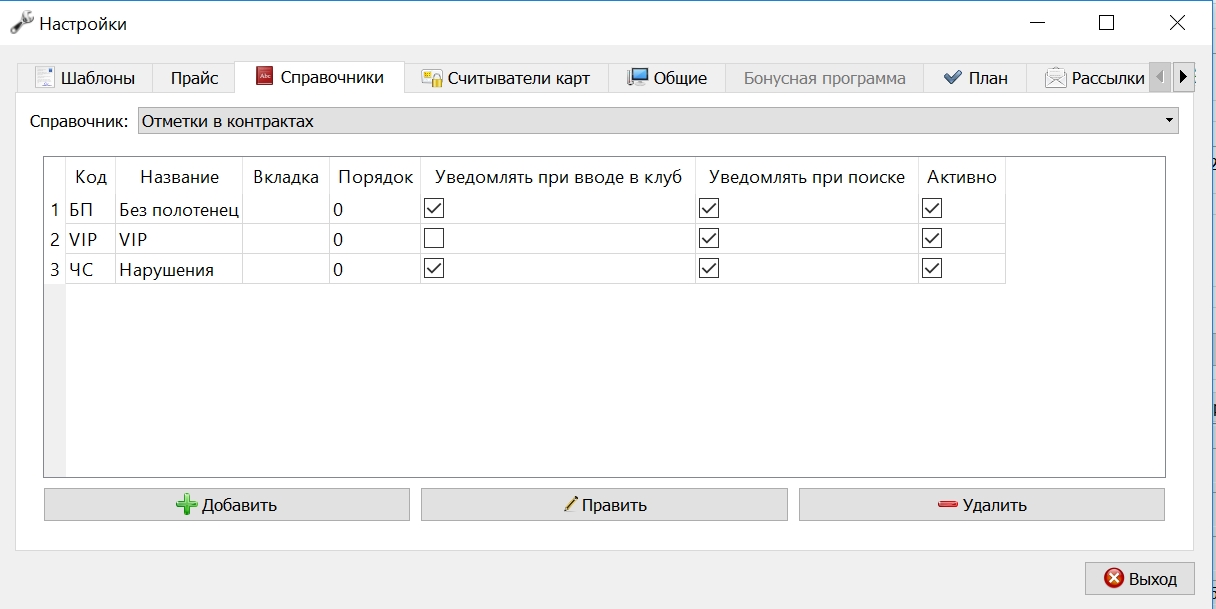Click the Активно column header
The width and height of the screenshot is (1216, 609).
[962, 177]
